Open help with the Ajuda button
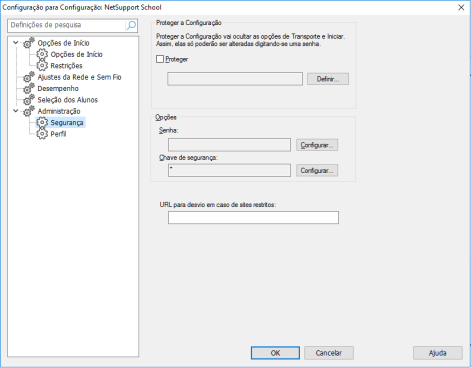Viewport: 471px width, 368px height. pos(438,353)
